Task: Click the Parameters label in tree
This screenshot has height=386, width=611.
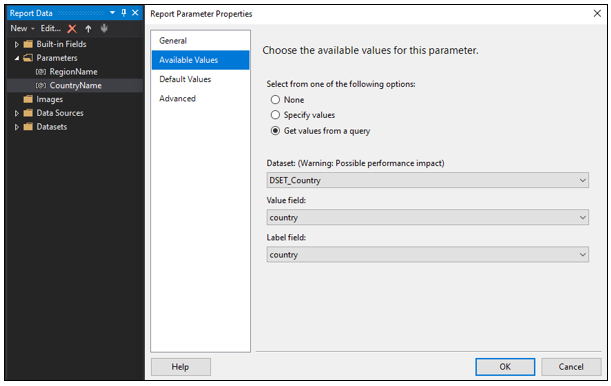Action: (57, 58)
